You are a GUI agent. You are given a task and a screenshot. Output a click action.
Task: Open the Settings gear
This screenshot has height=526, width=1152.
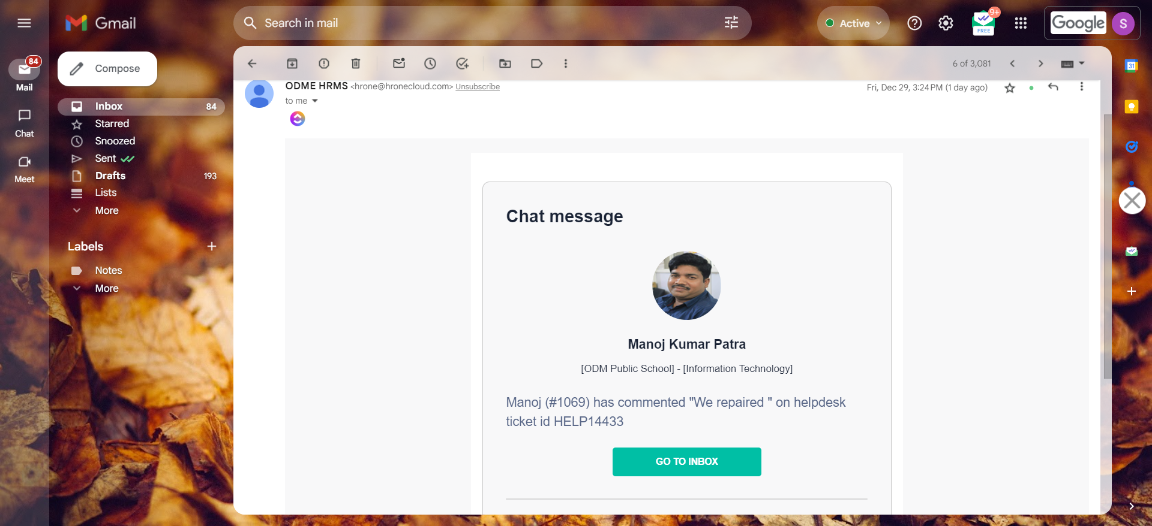click(945, 23)
